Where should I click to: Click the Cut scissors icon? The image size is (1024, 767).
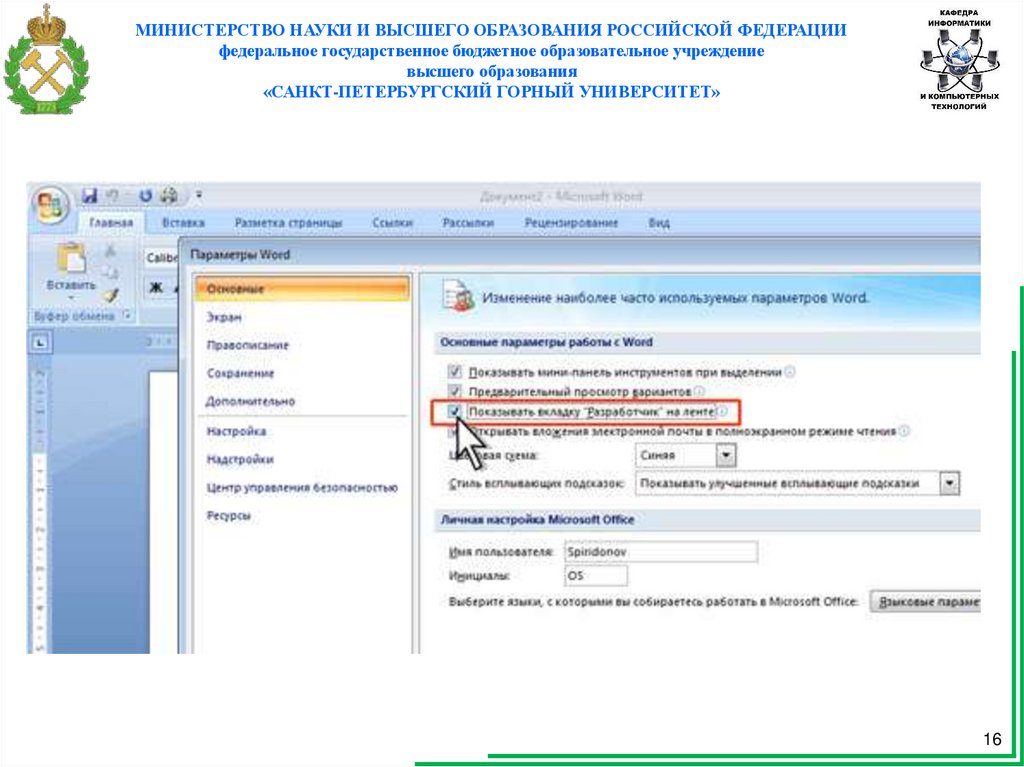click(110, 251)
